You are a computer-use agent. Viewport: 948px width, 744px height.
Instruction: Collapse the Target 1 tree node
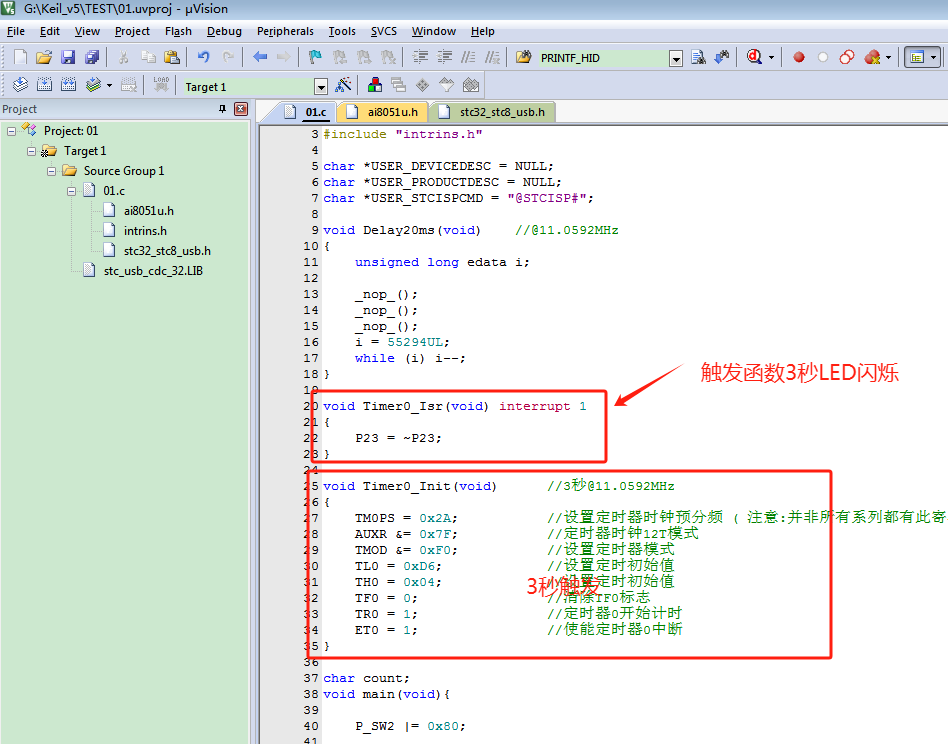coord(31,151)
